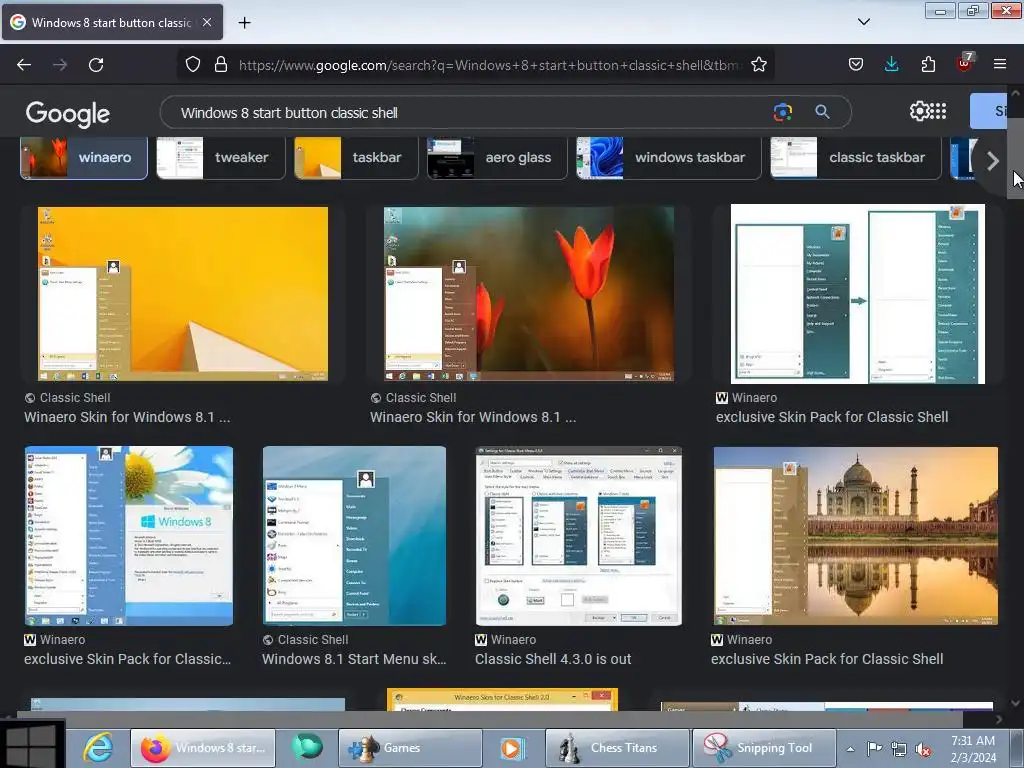The height and width of the screenshot is (768, 1024).
Task: Open the media player taskbar icon
Action: click(513, 748)
